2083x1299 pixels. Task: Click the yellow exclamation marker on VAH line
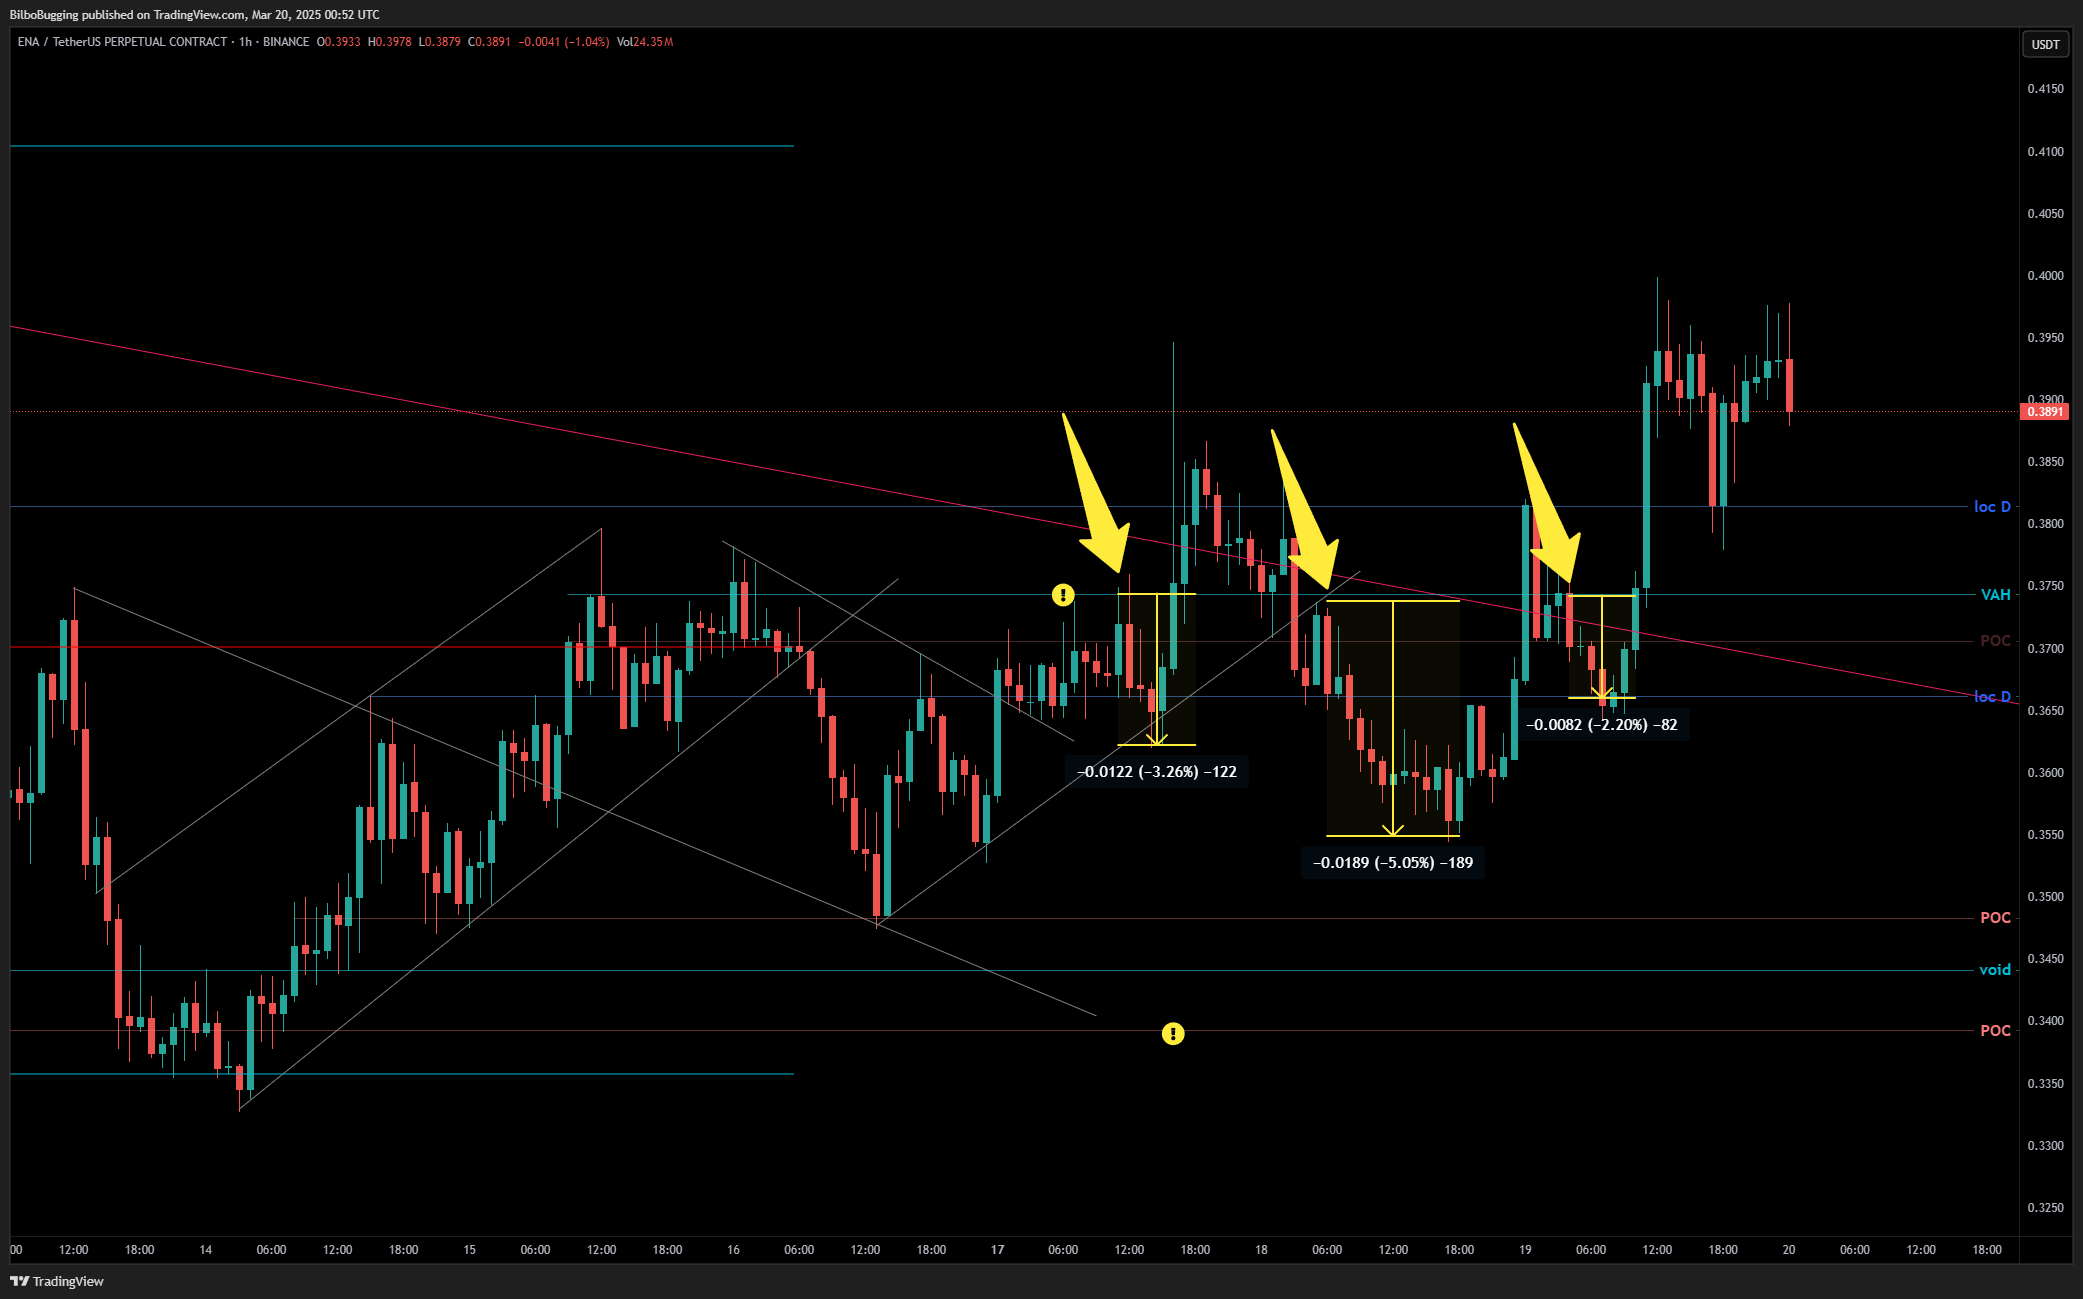point(1063,595)
